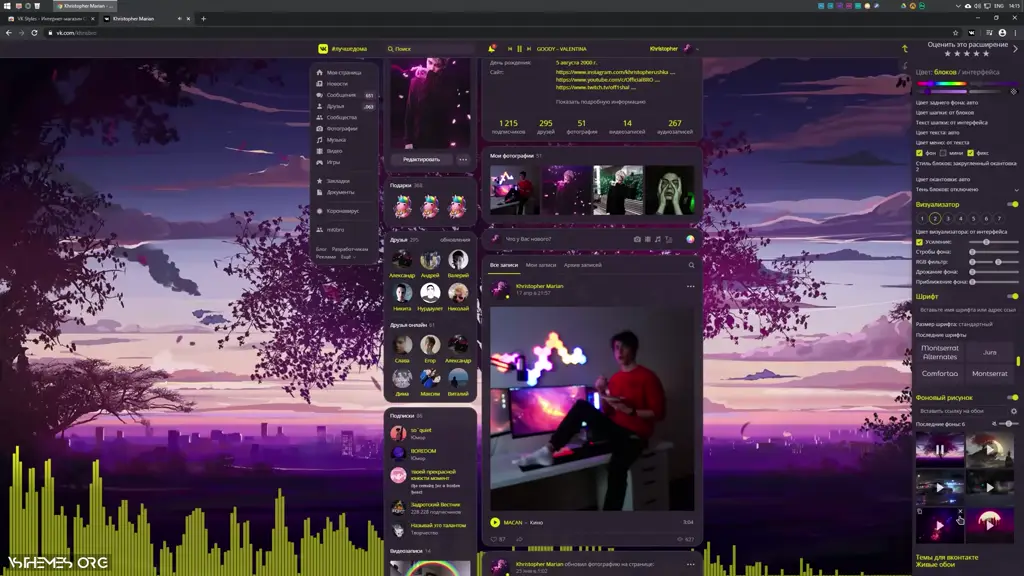This screenshot has width=1024, height=576.
Task: Play the MACAN track under the post
Action: click(495, 522)
